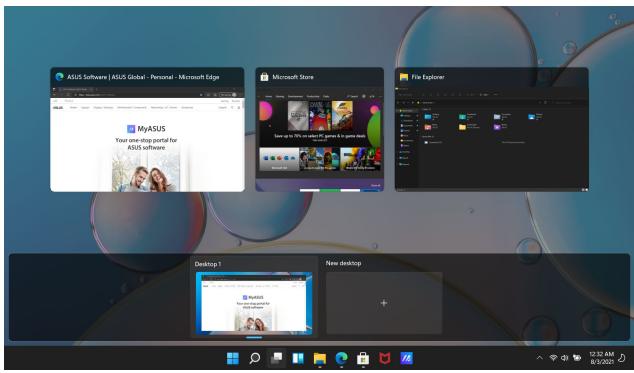Click the Edge icon in window title
The width and height of the screenshot is (634, 373).
click(60, 77)
